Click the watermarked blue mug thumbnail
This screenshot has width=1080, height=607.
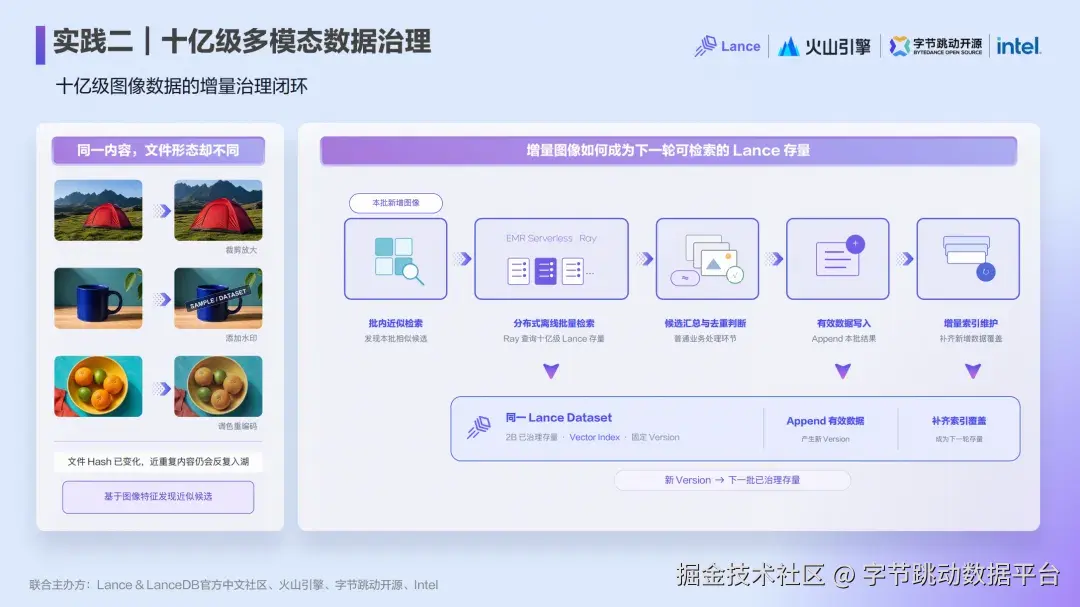218,298
